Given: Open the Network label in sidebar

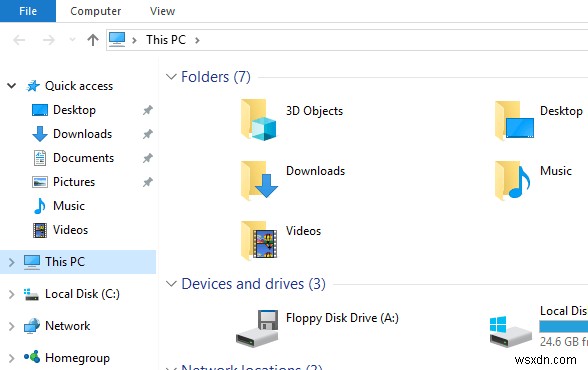Looking at the screenshot, I should (68, 326).
